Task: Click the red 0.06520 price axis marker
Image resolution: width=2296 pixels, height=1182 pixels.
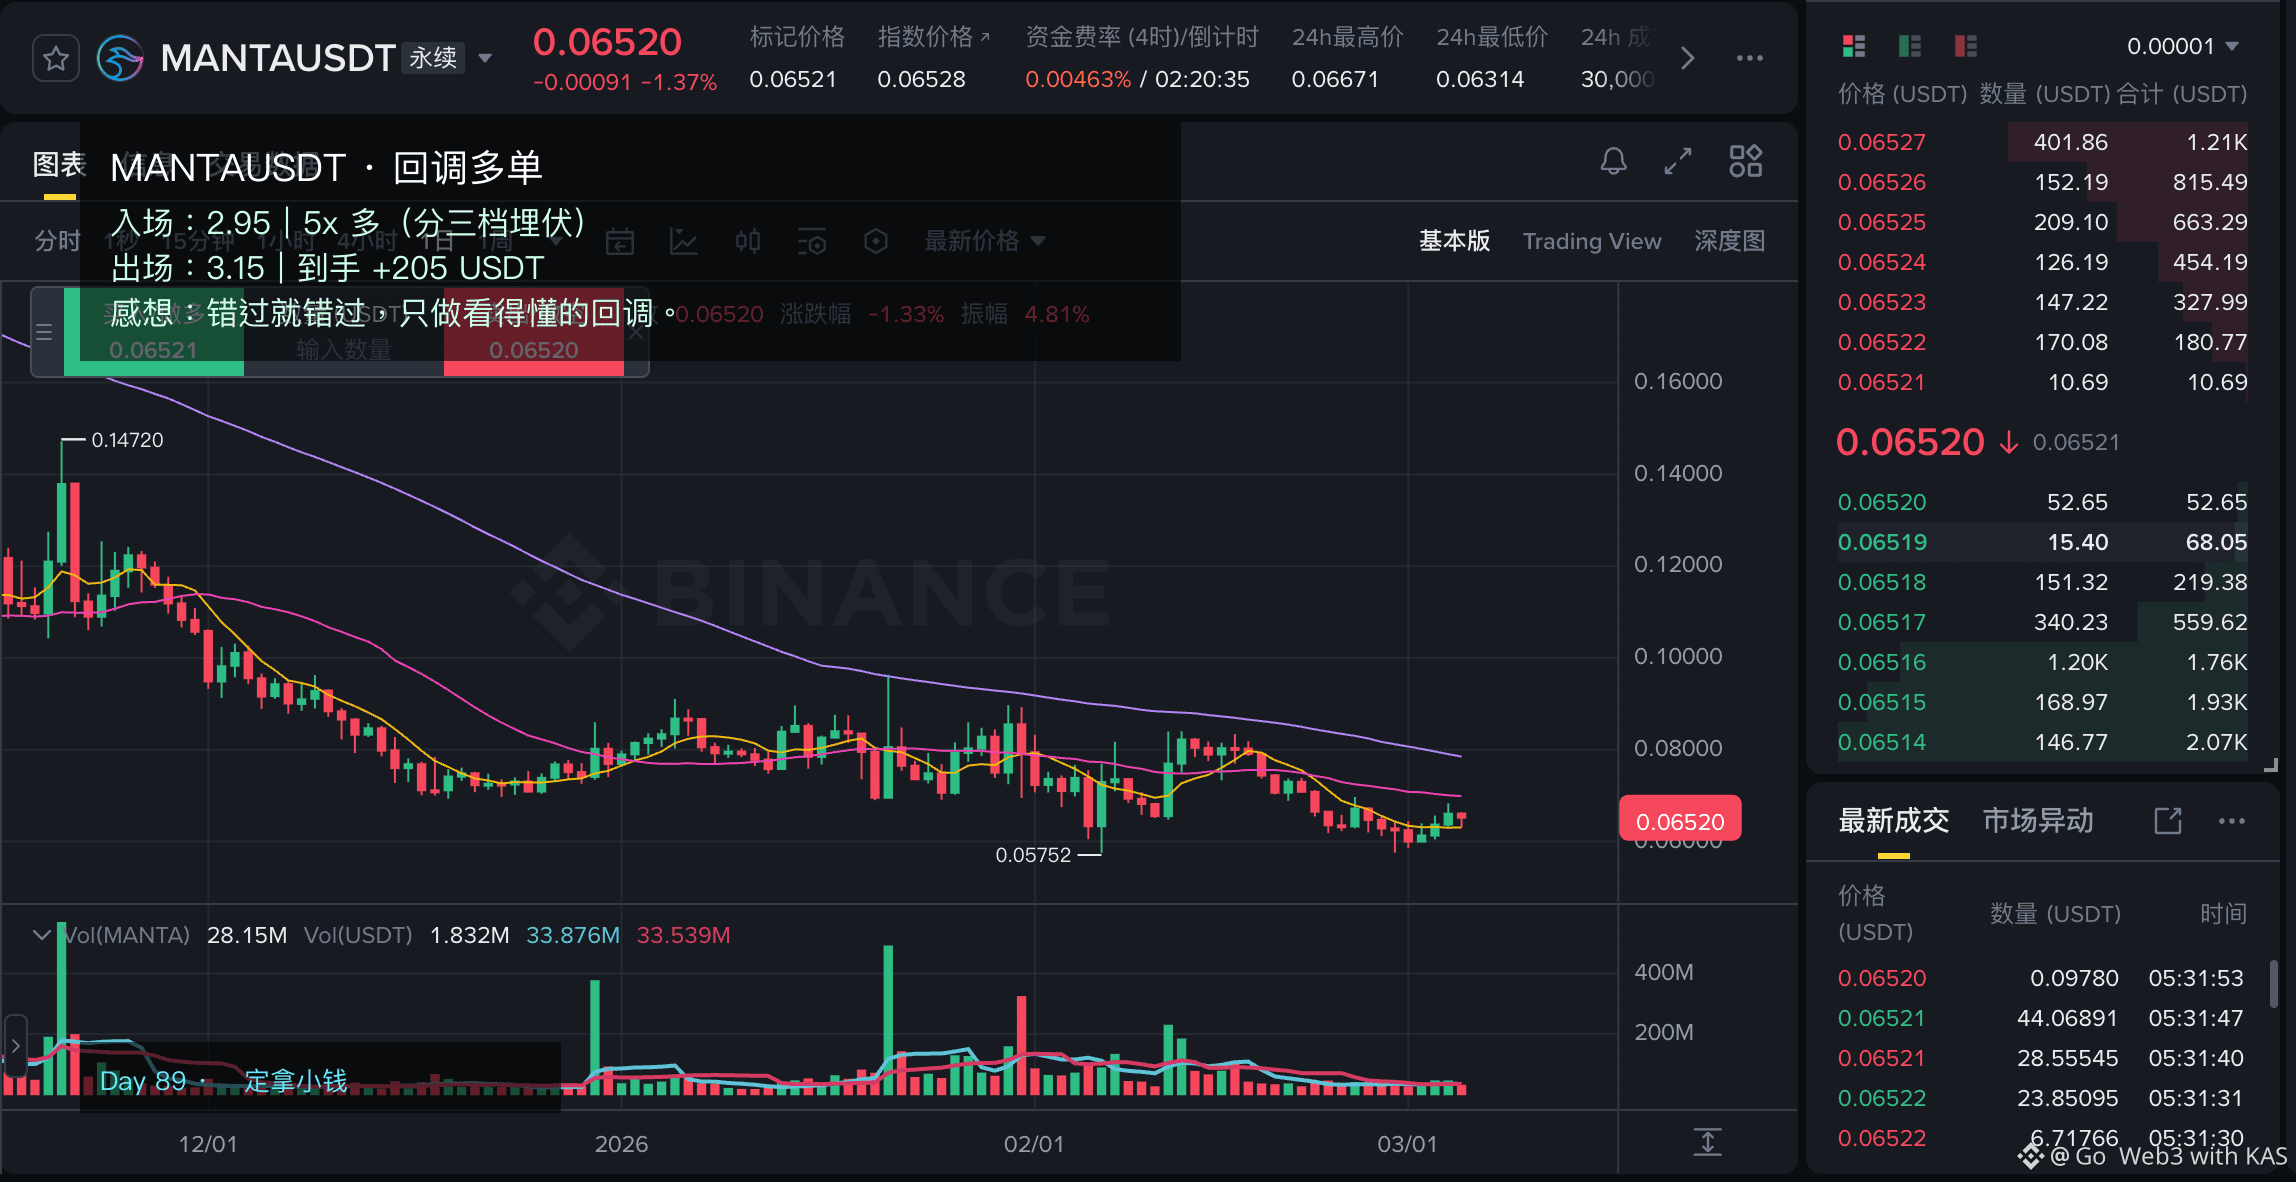Action: coord(1680,821)
